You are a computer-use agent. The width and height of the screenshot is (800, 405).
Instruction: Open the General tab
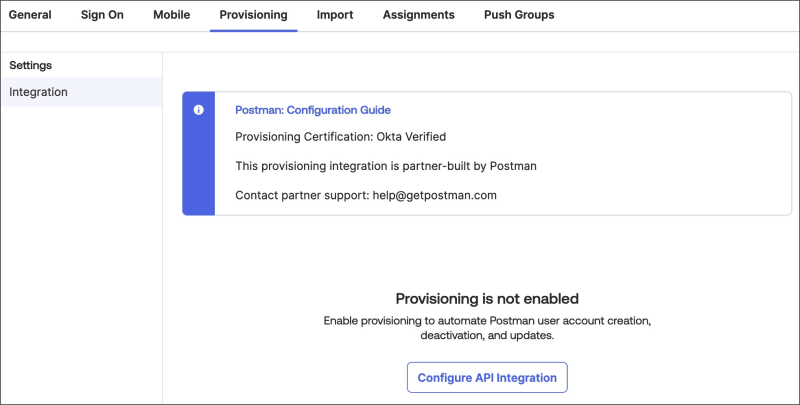[x=30, y=15]
